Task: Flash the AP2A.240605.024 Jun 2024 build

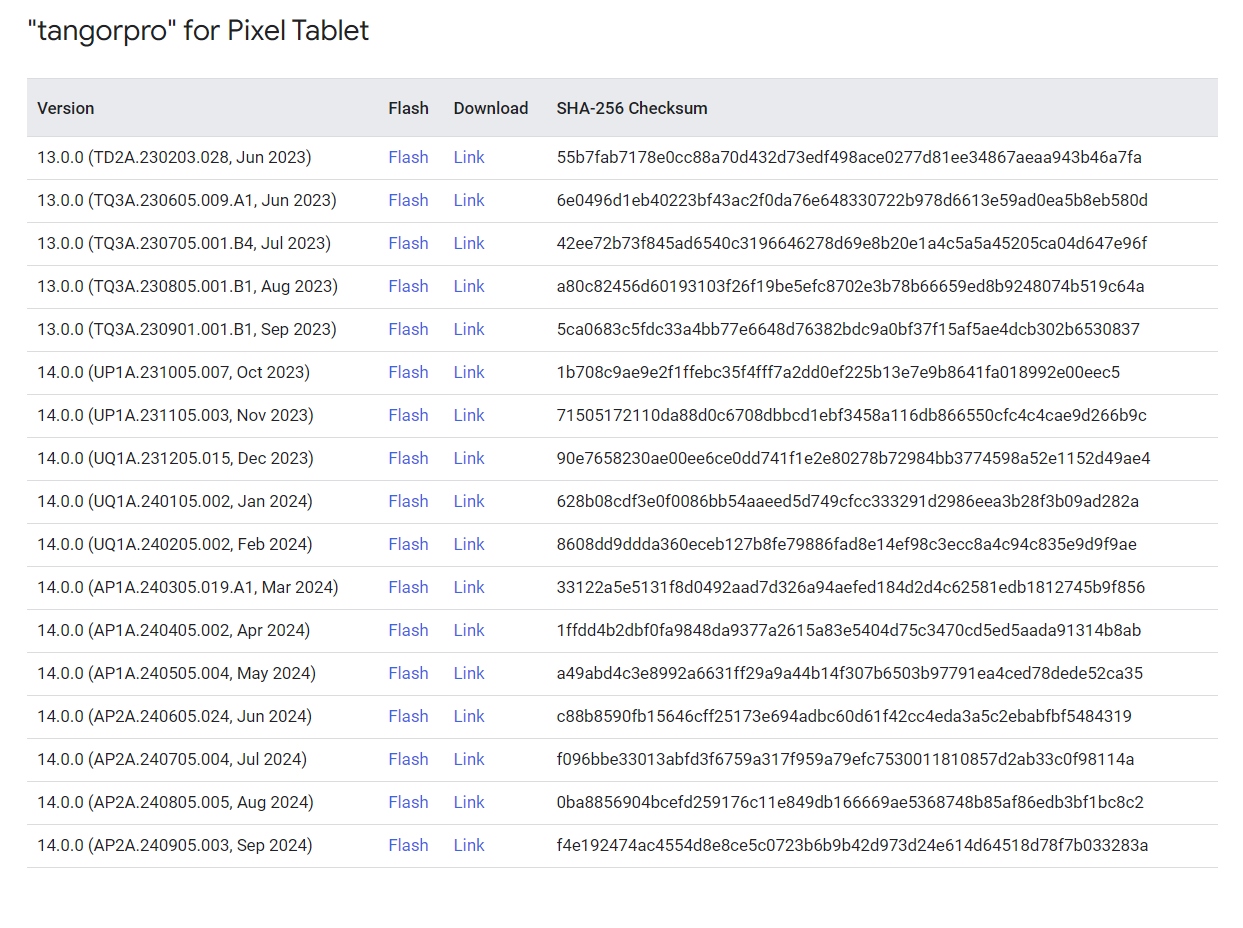Action: 408,716
